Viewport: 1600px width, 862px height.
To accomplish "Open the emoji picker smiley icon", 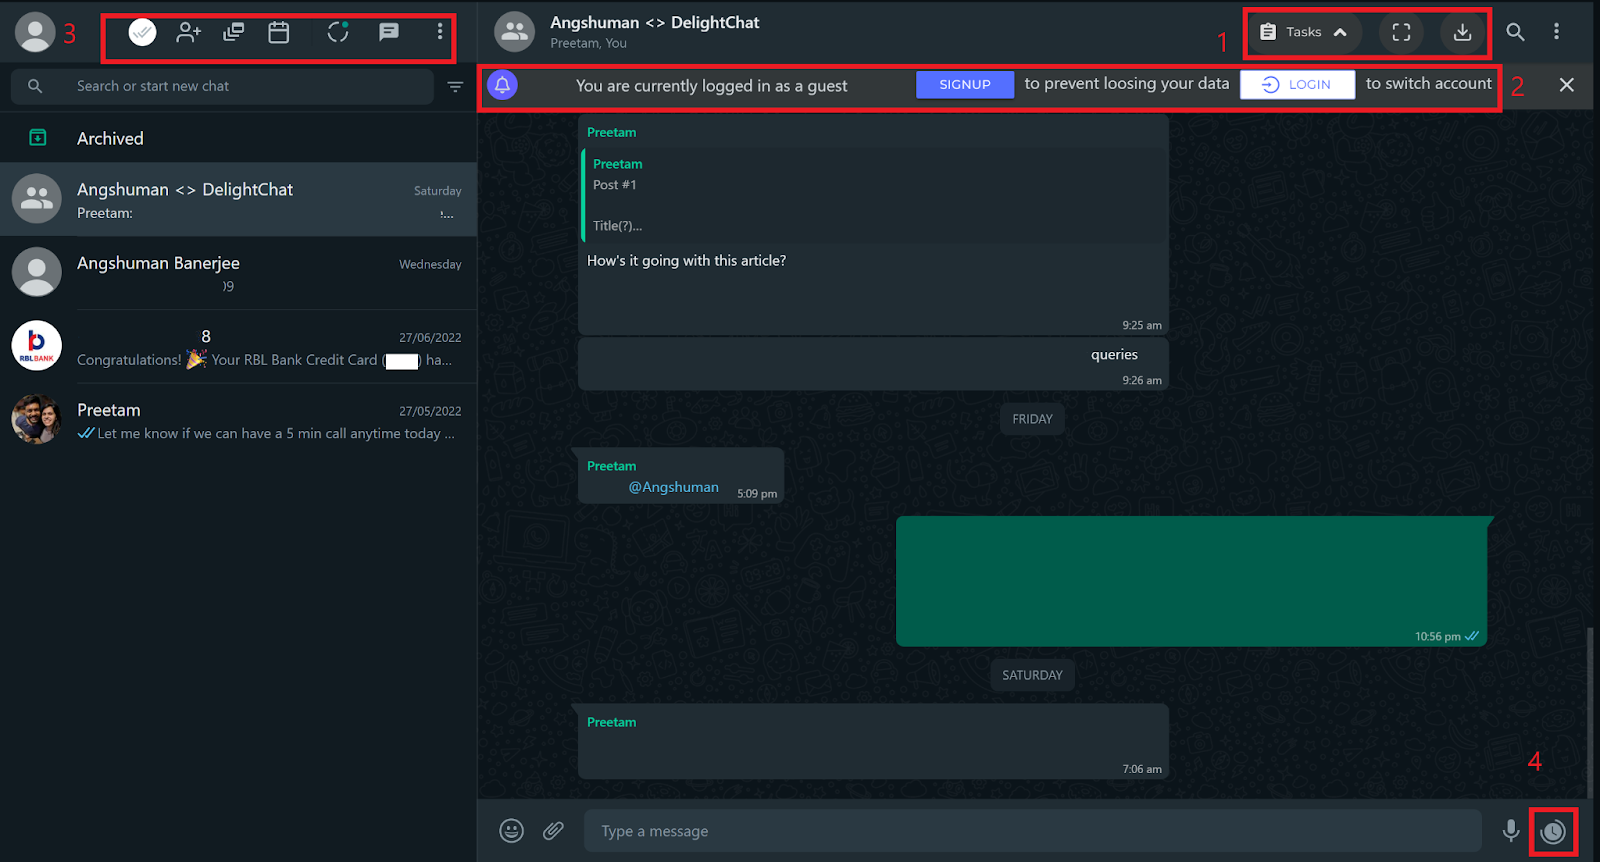I will tap(511, 831).
